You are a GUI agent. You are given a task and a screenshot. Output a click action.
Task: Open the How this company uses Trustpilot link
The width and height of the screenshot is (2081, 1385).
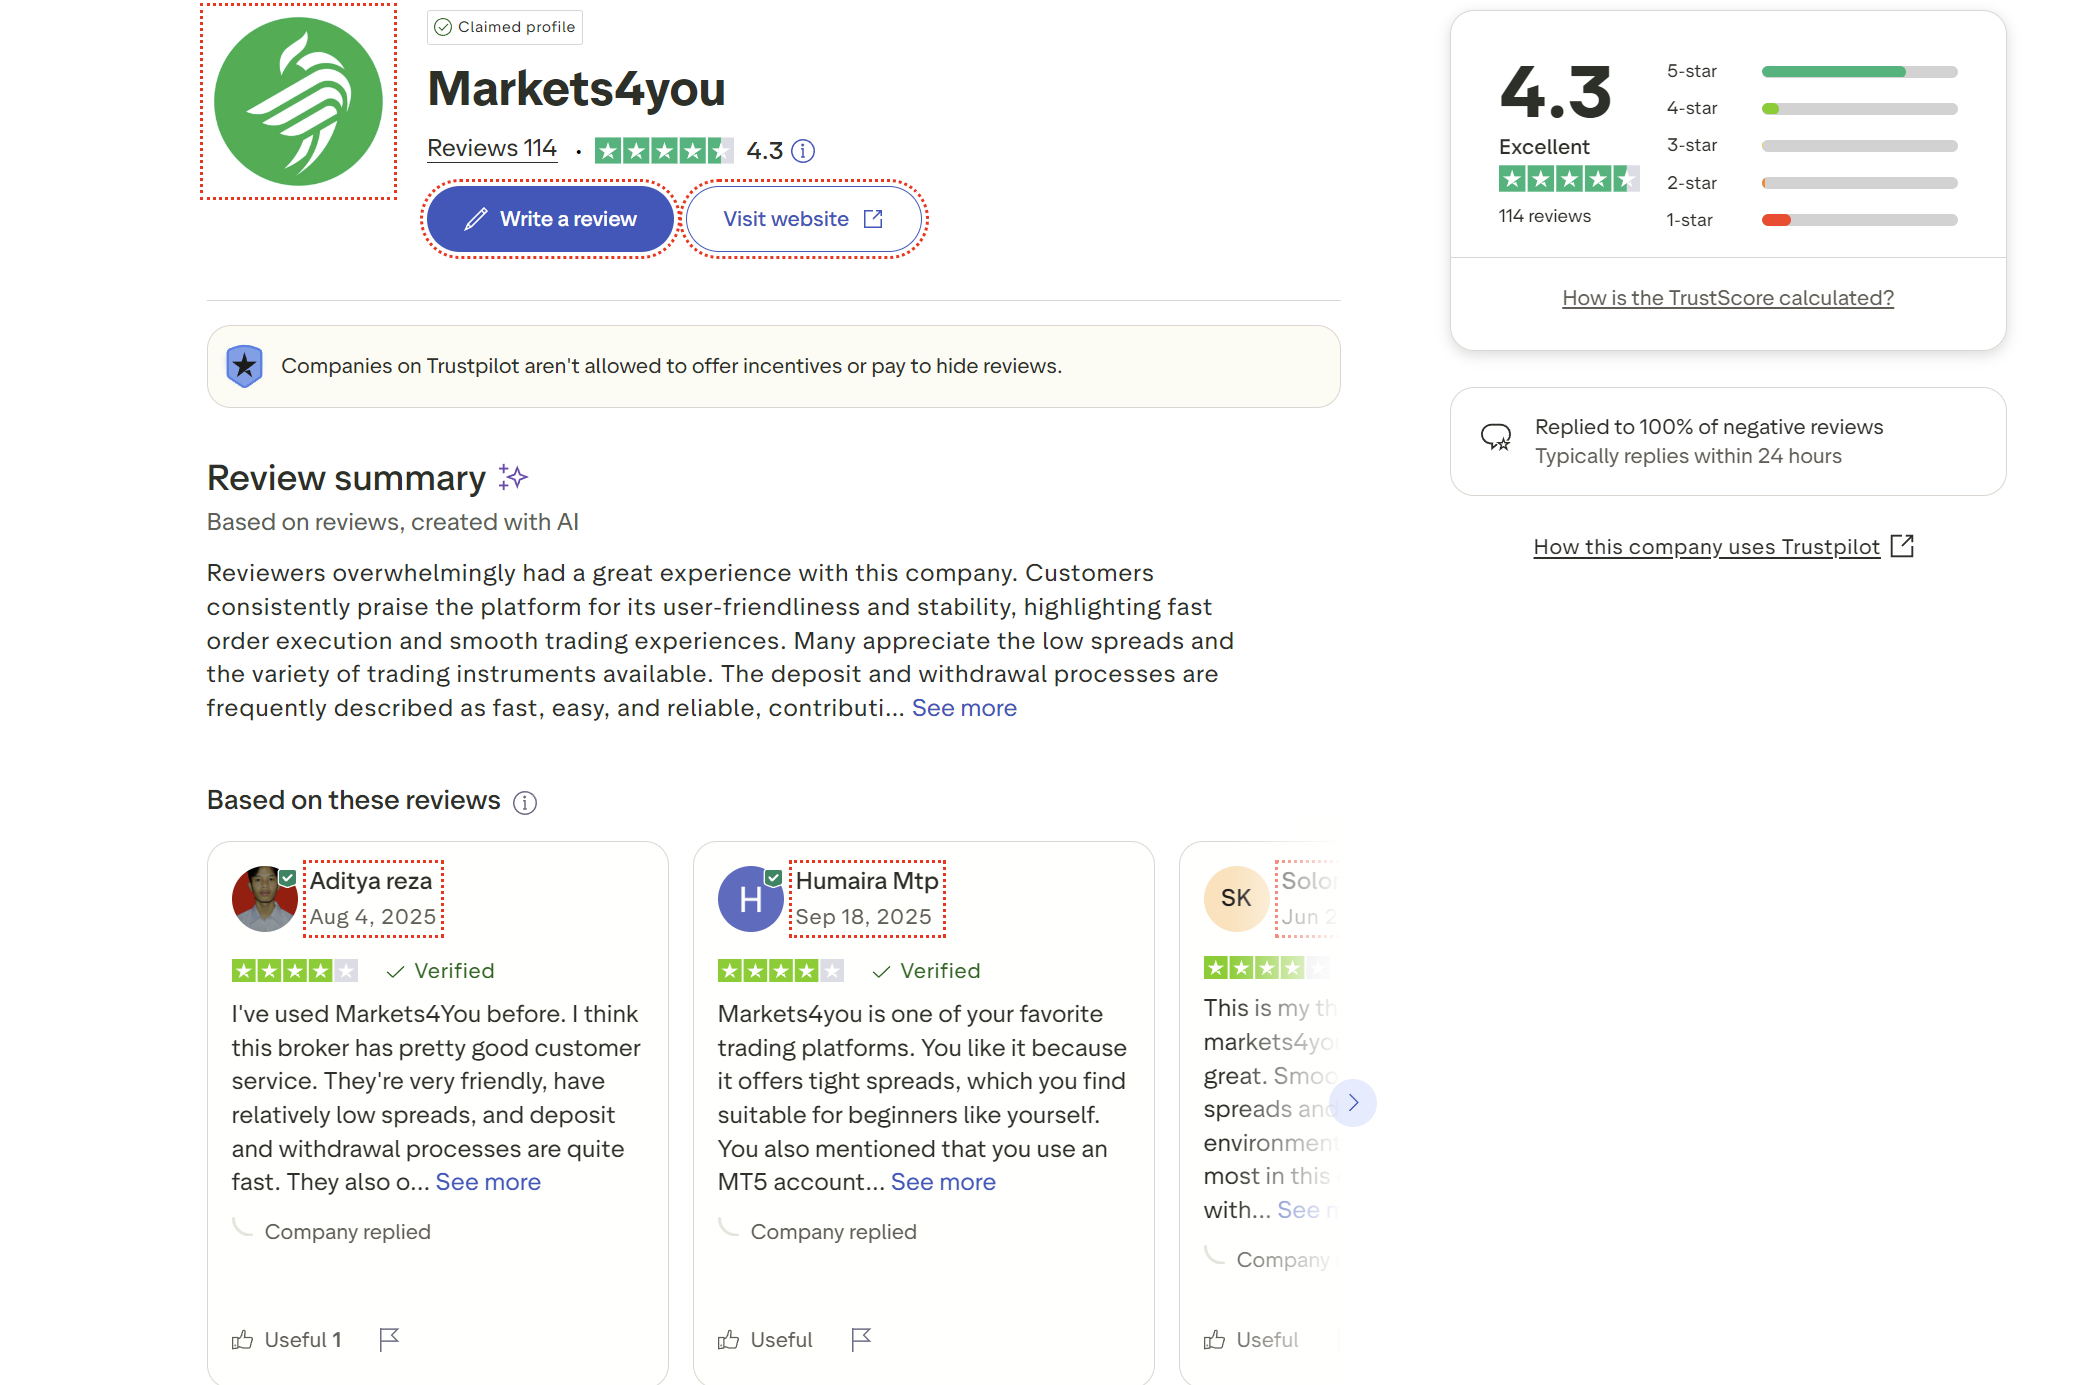pyautogui.click(x=1707, y=546)
